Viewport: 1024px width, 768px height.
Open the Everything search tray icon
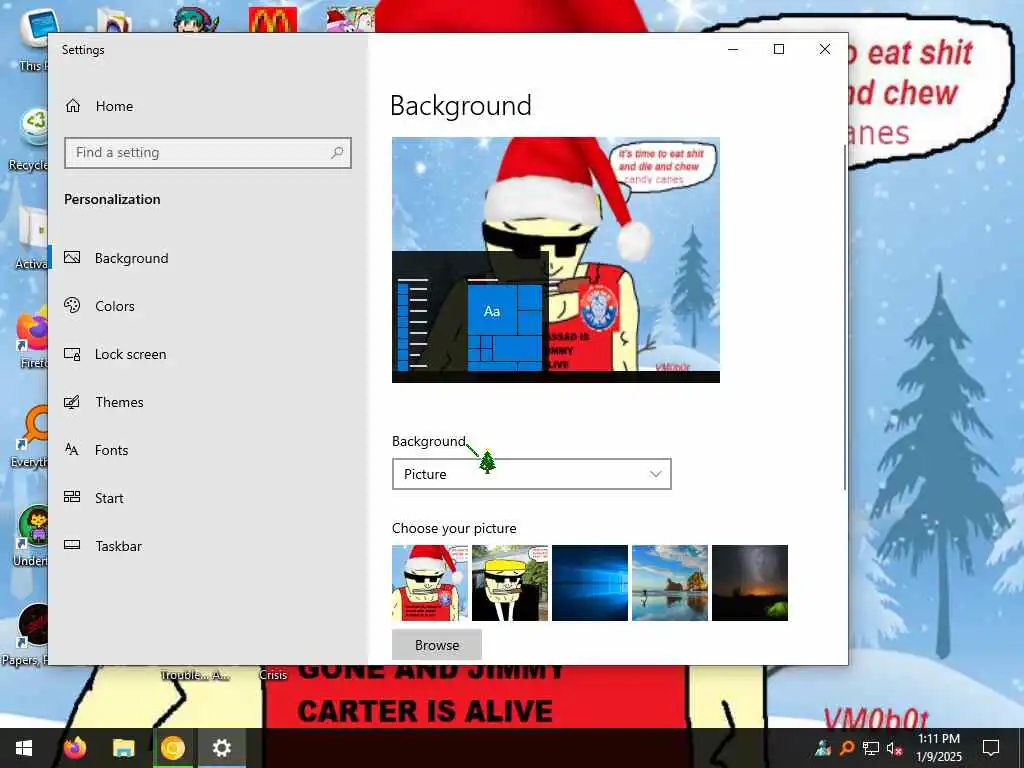click(846, 748)
